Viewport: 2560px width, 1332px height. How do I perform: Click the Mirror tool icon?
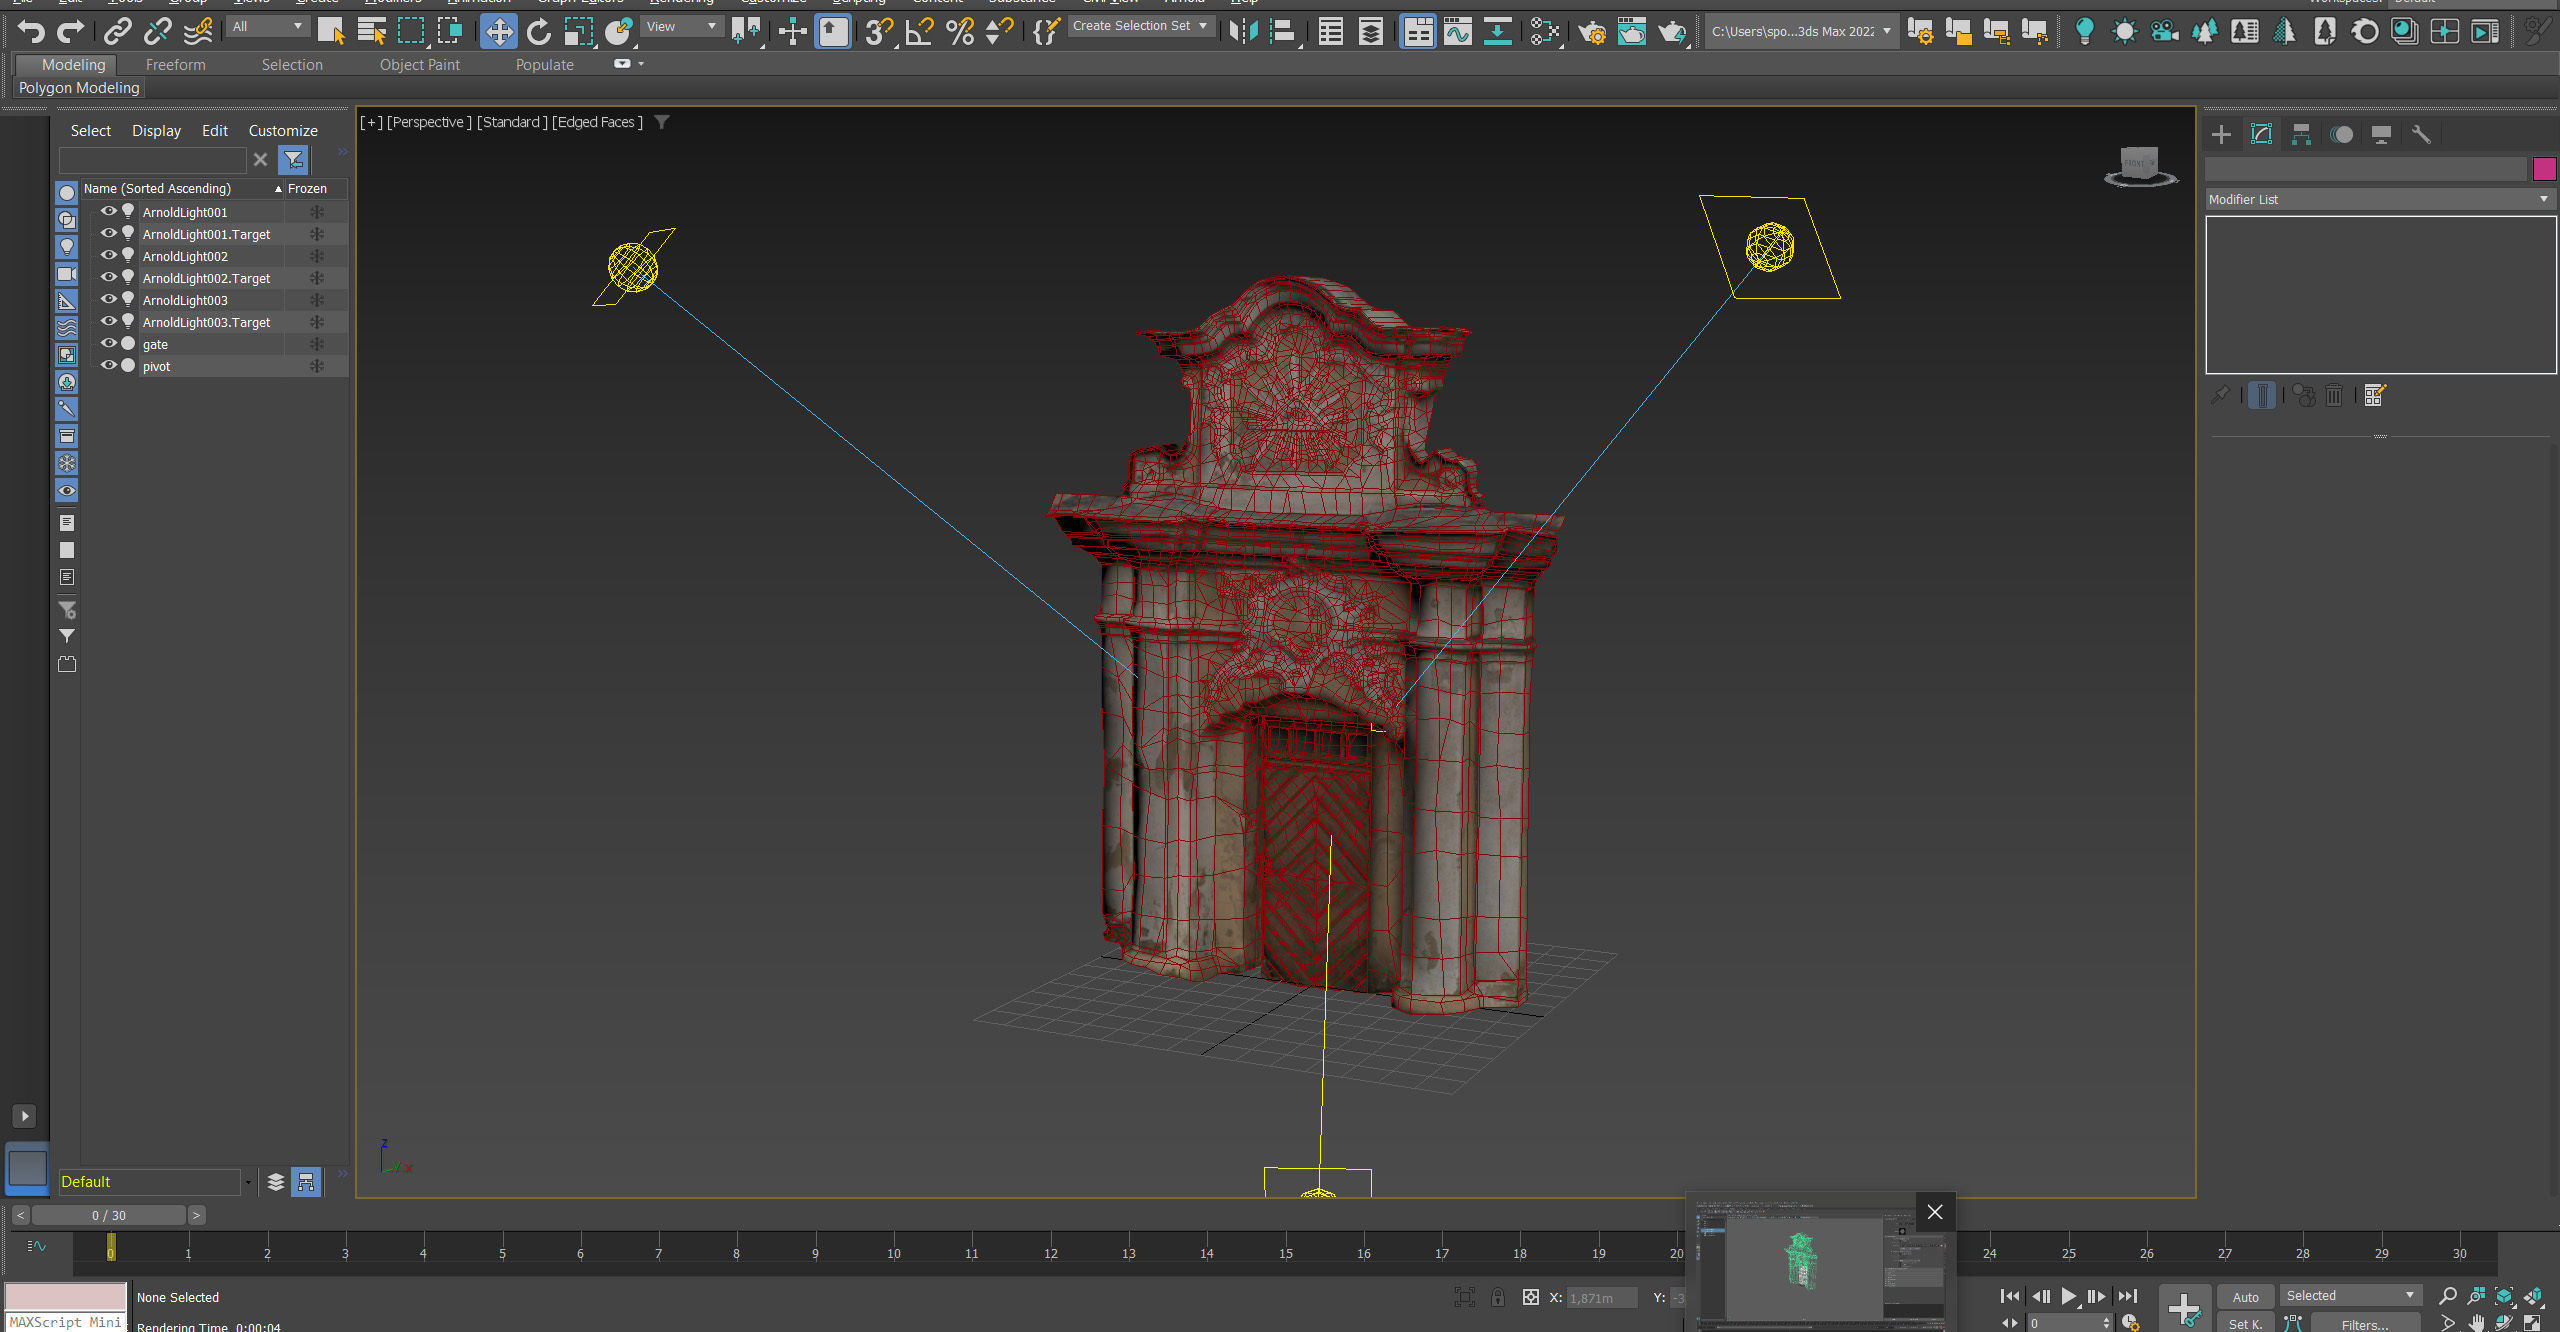[1243, 32]
